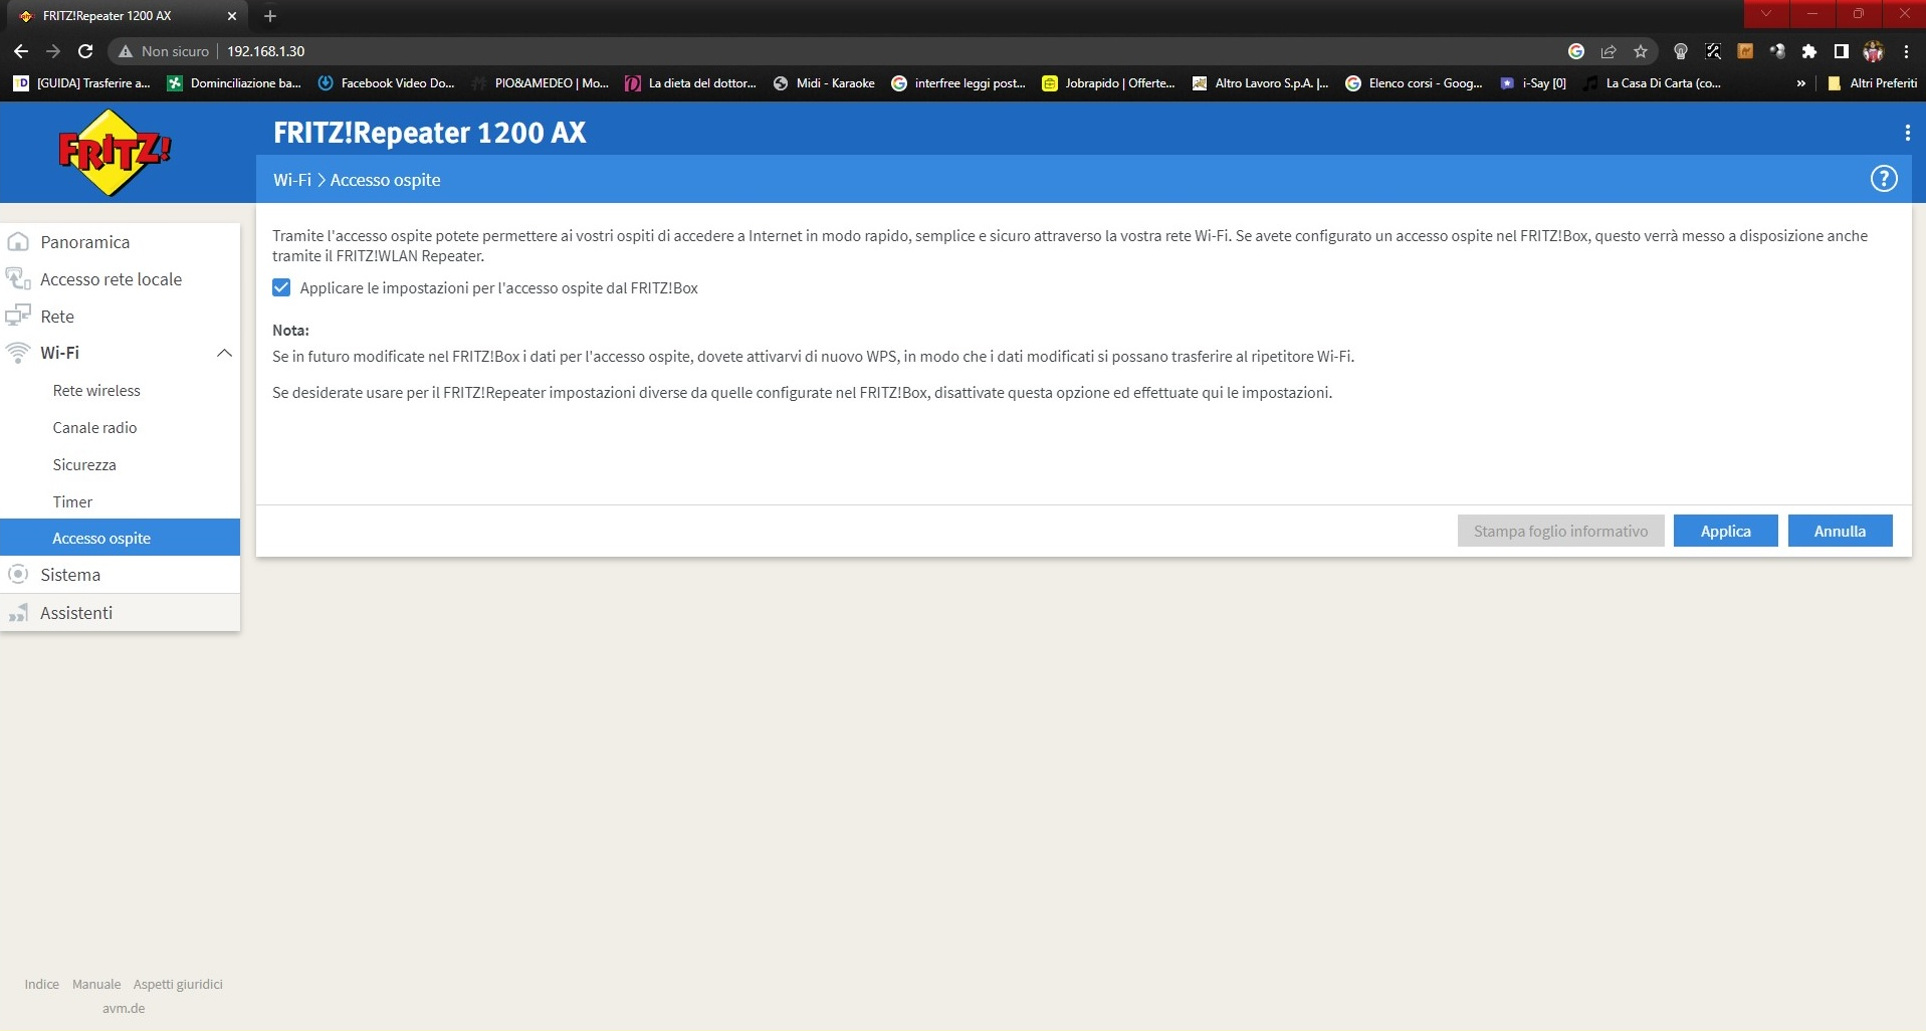The height and width of the screenshot is (1031, 1926).
Task: Click the FRITZ!Repeater 1200 AX page title
Action: pyautogui.click(x=430, y=133)
